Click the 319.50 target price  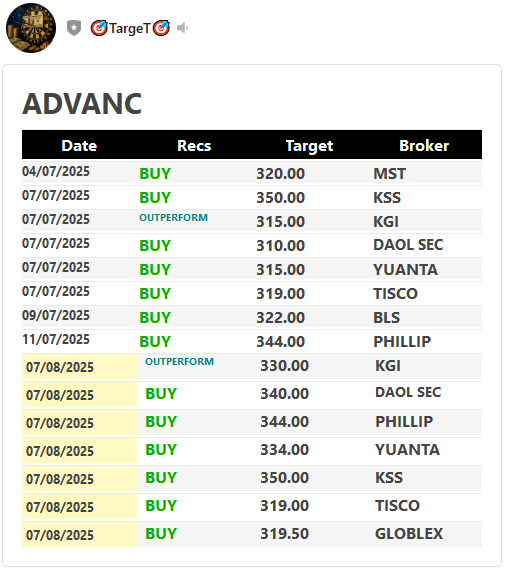(284, 534)
